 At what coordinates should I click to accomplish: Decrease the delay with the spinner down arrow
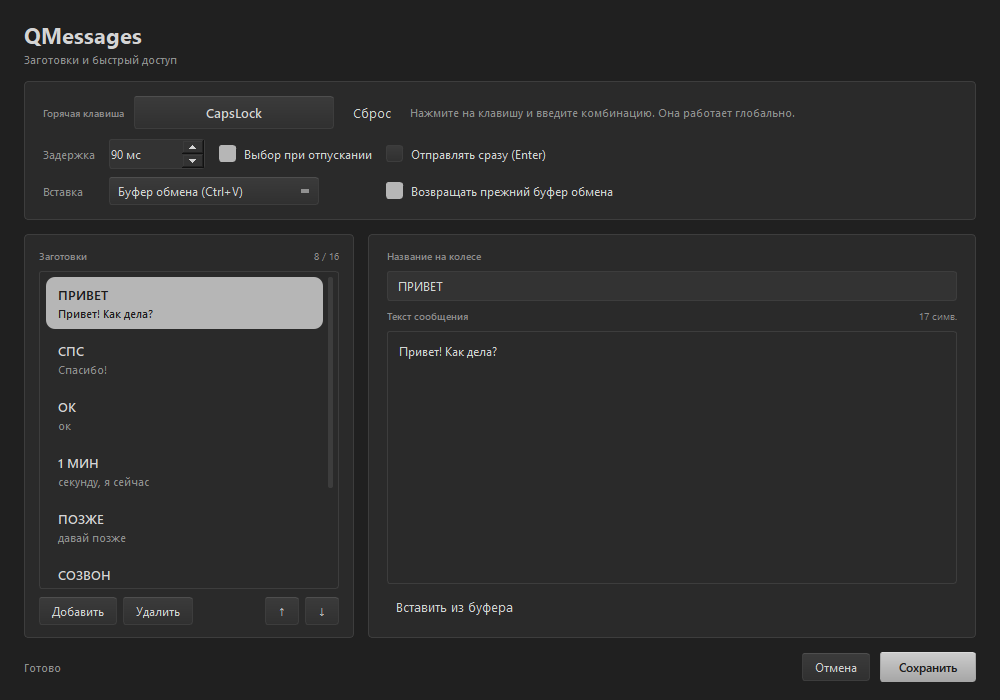pyautogui.click(x=193, y=161)
